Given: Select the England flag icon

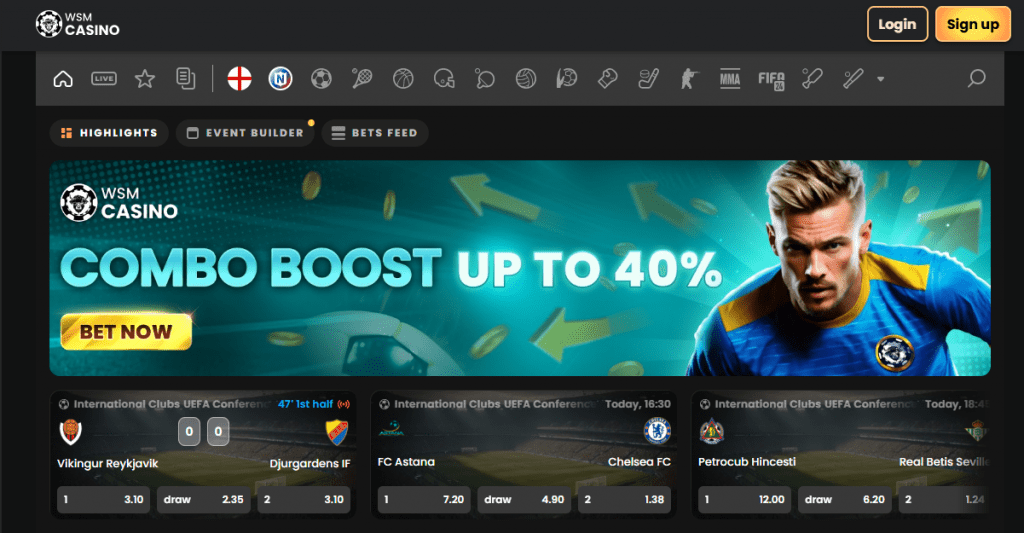Looking at the screenshot, I should [240, 79].
